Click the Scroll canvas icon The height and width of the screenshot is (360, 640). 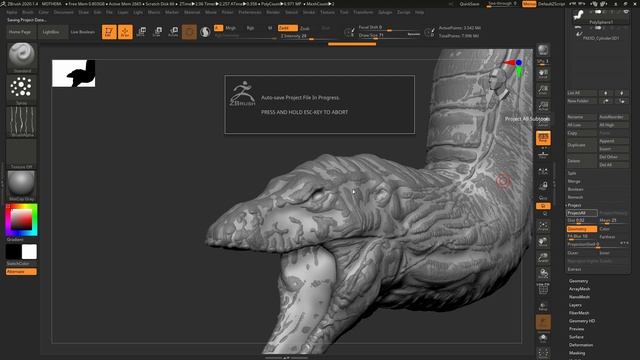point(543,73)
